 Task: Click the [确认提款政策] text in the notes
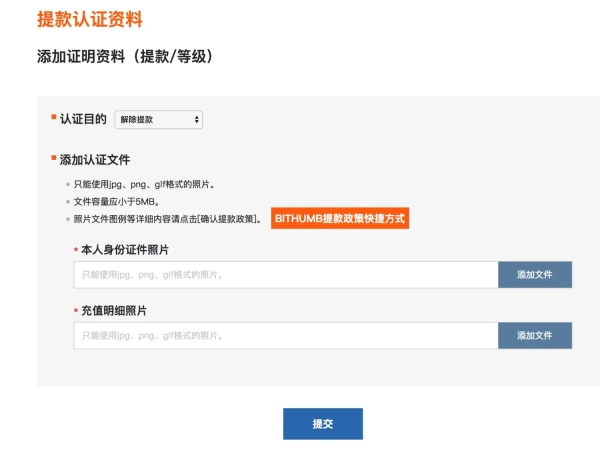point(229,218)
